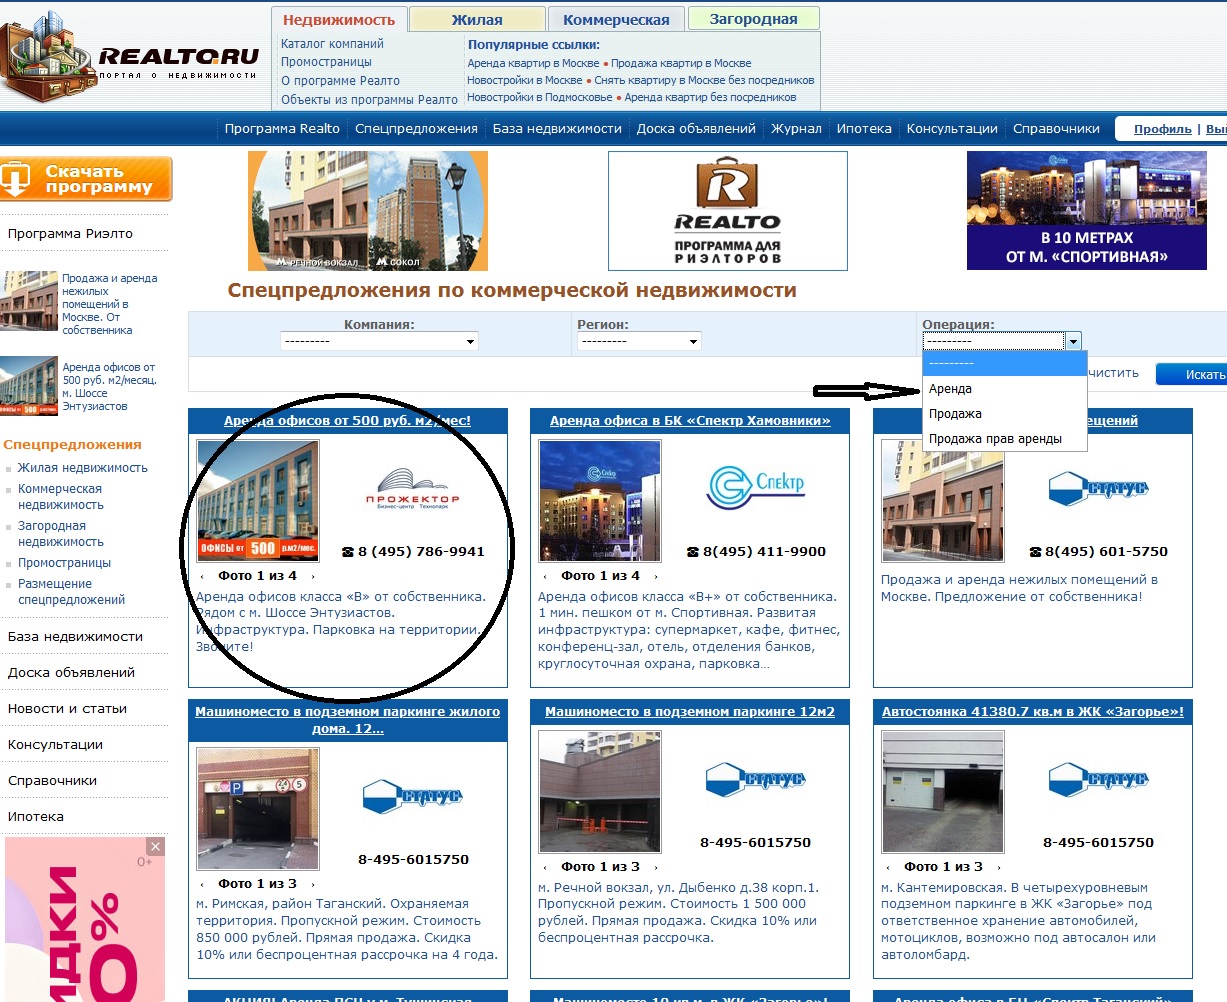Open Справочники in navigation bar
Image resolution: width=1227 pixels, height=1002 pixels.
(1056, 129)
